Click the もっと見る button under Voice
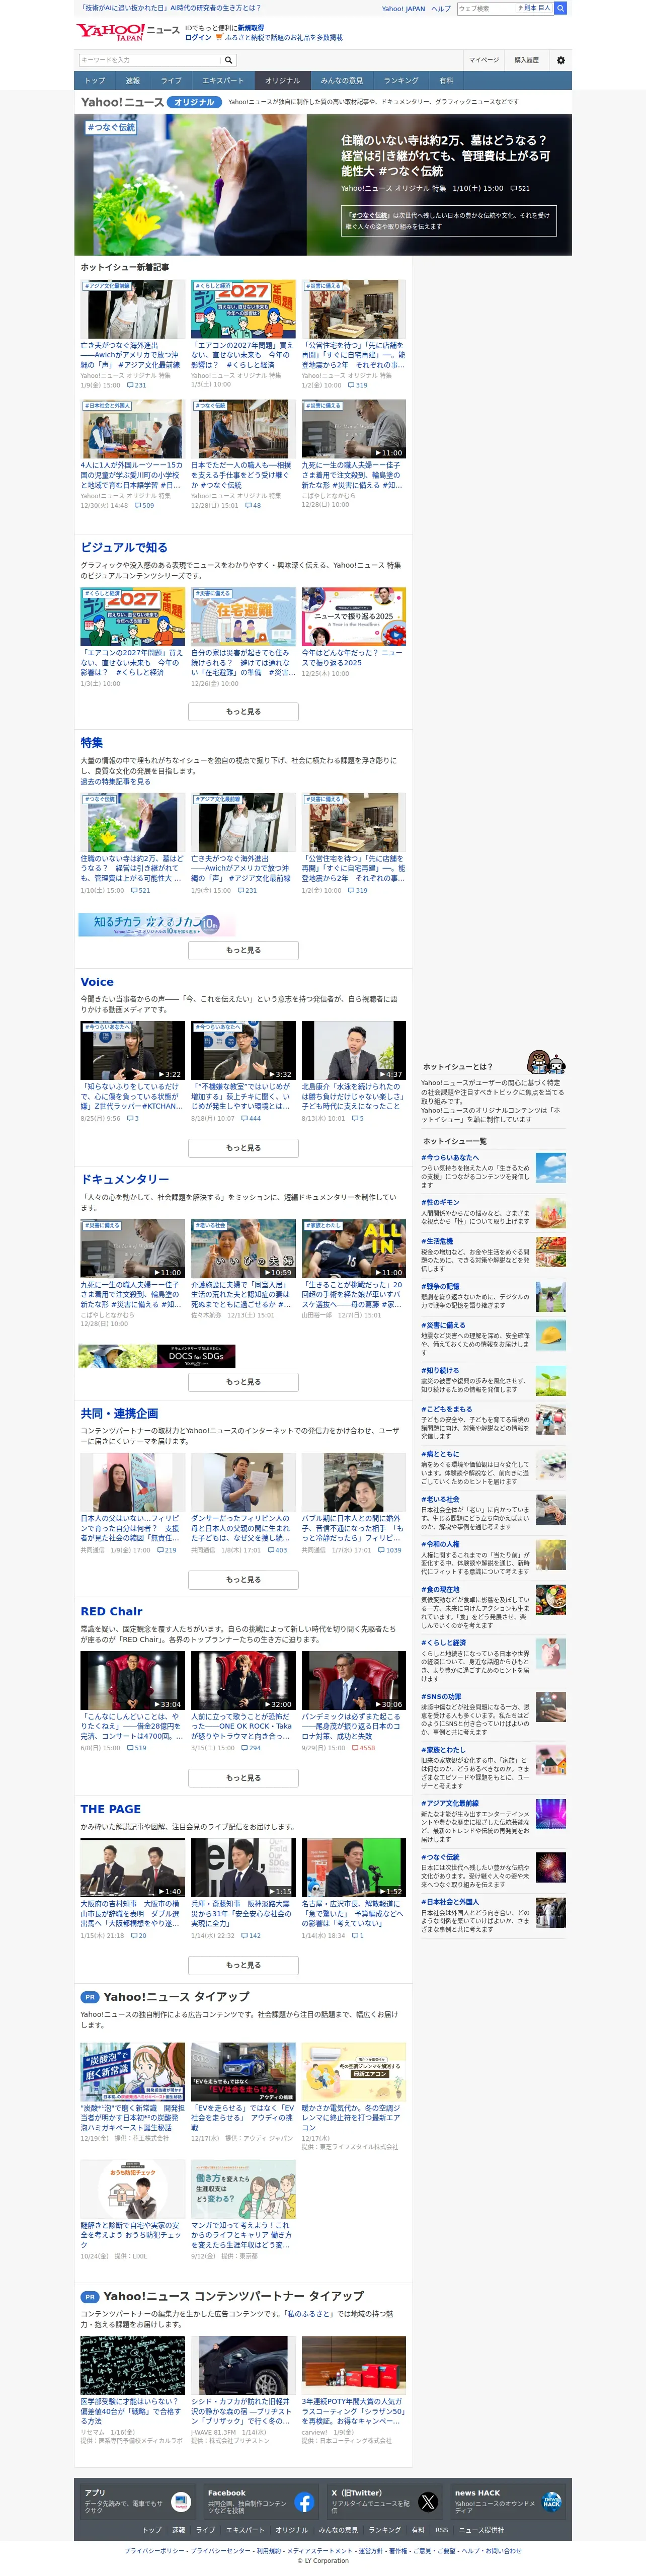The width and height of the screenshot is (646, 2576). (x=243, y=1148)
